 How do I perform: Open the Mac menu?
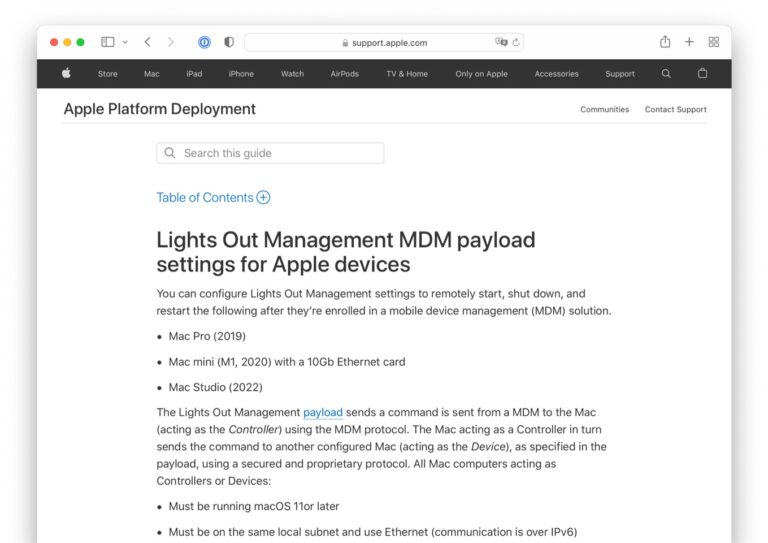click(x=152, y=74)
